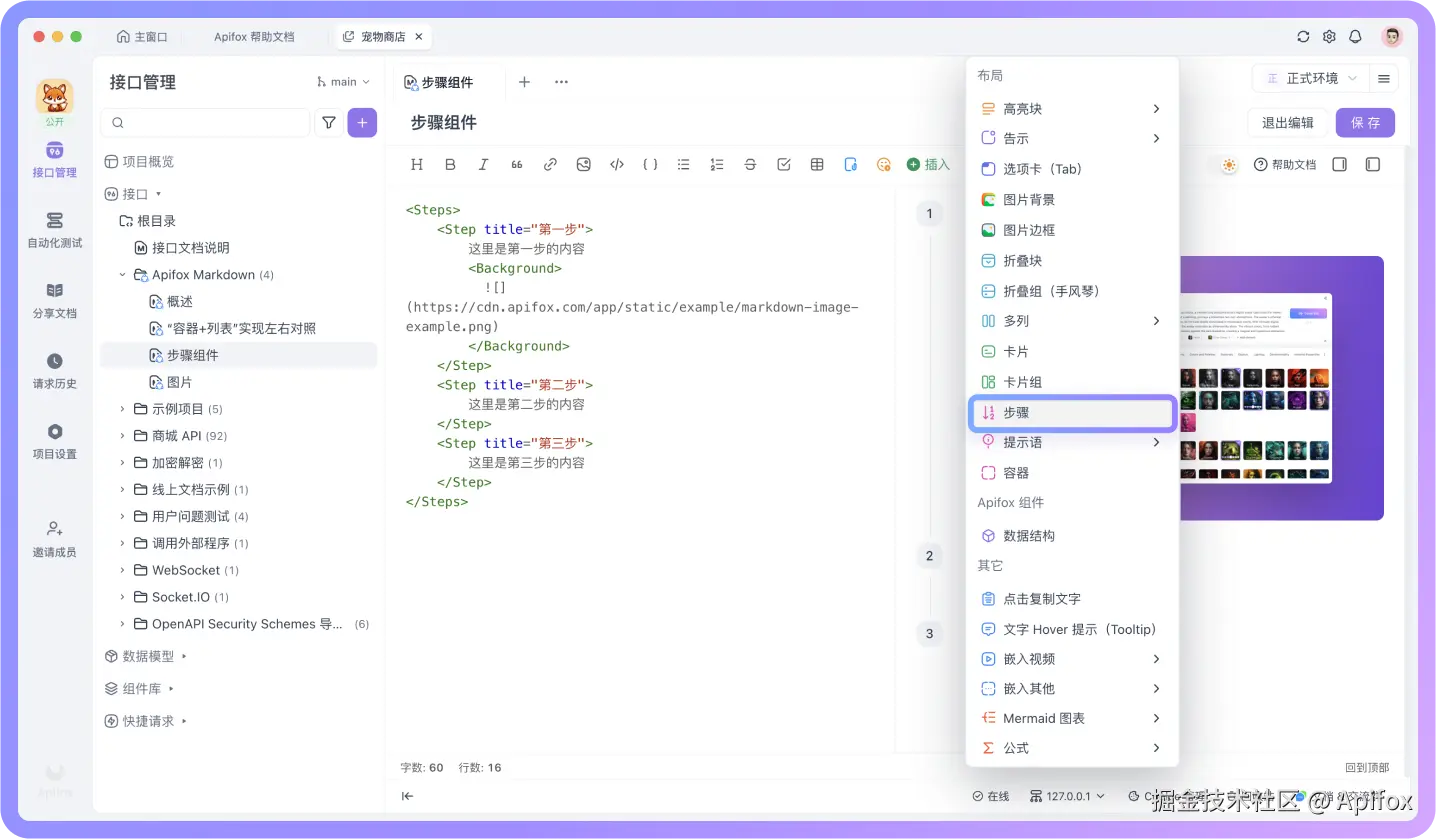Switch to the 主窗口 tab
Screen dimensions: 1436x839
142,37
